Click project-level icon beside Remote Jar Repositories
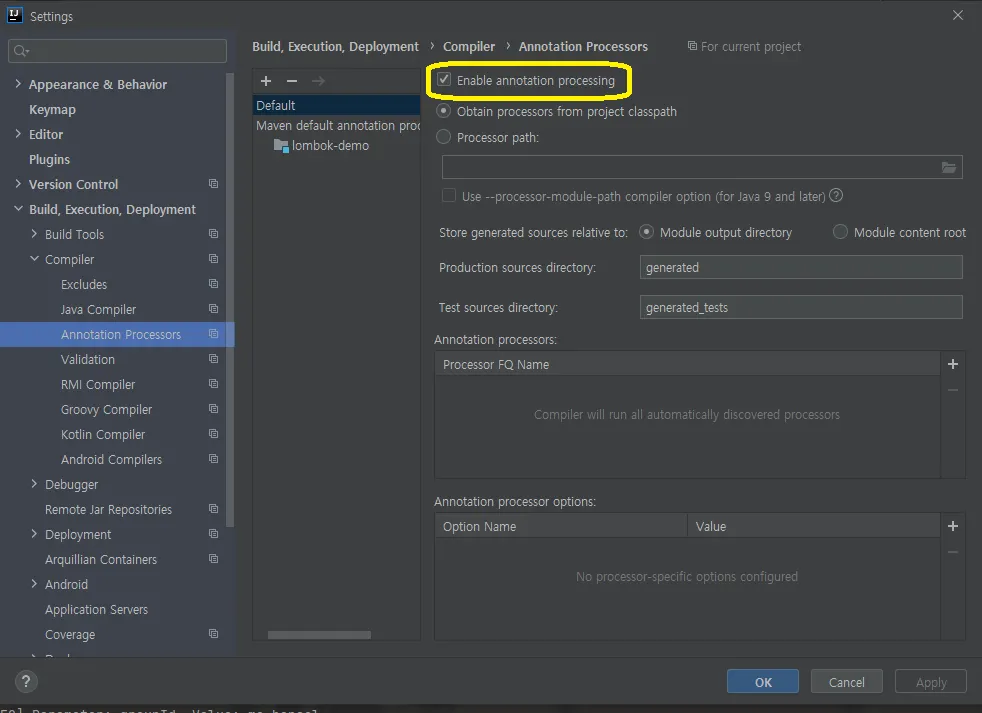The height and width of the screenshot is (713, 982). coord(214,509)
